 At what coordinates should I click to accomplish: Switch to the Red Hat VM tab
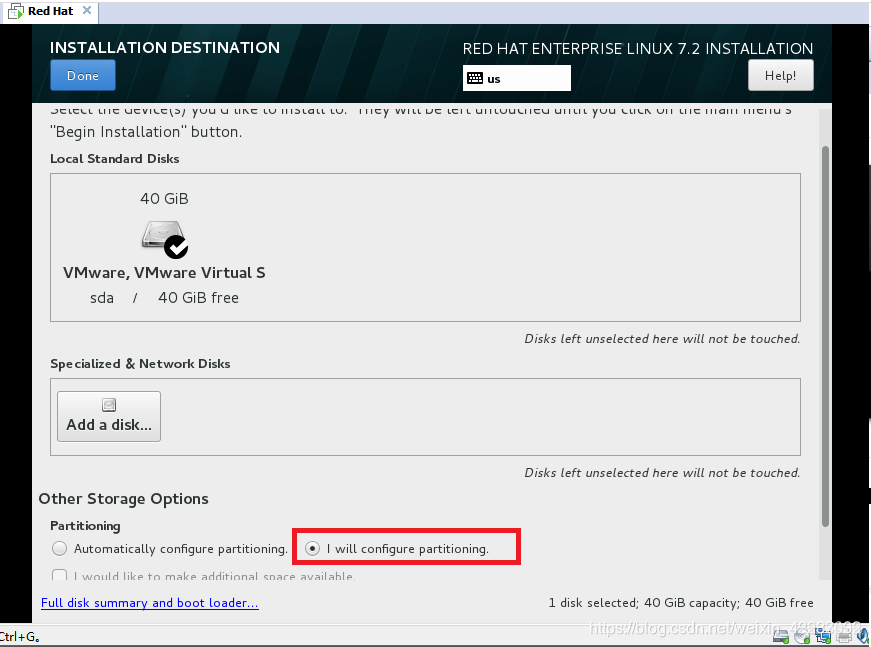(x=50, y=11)
